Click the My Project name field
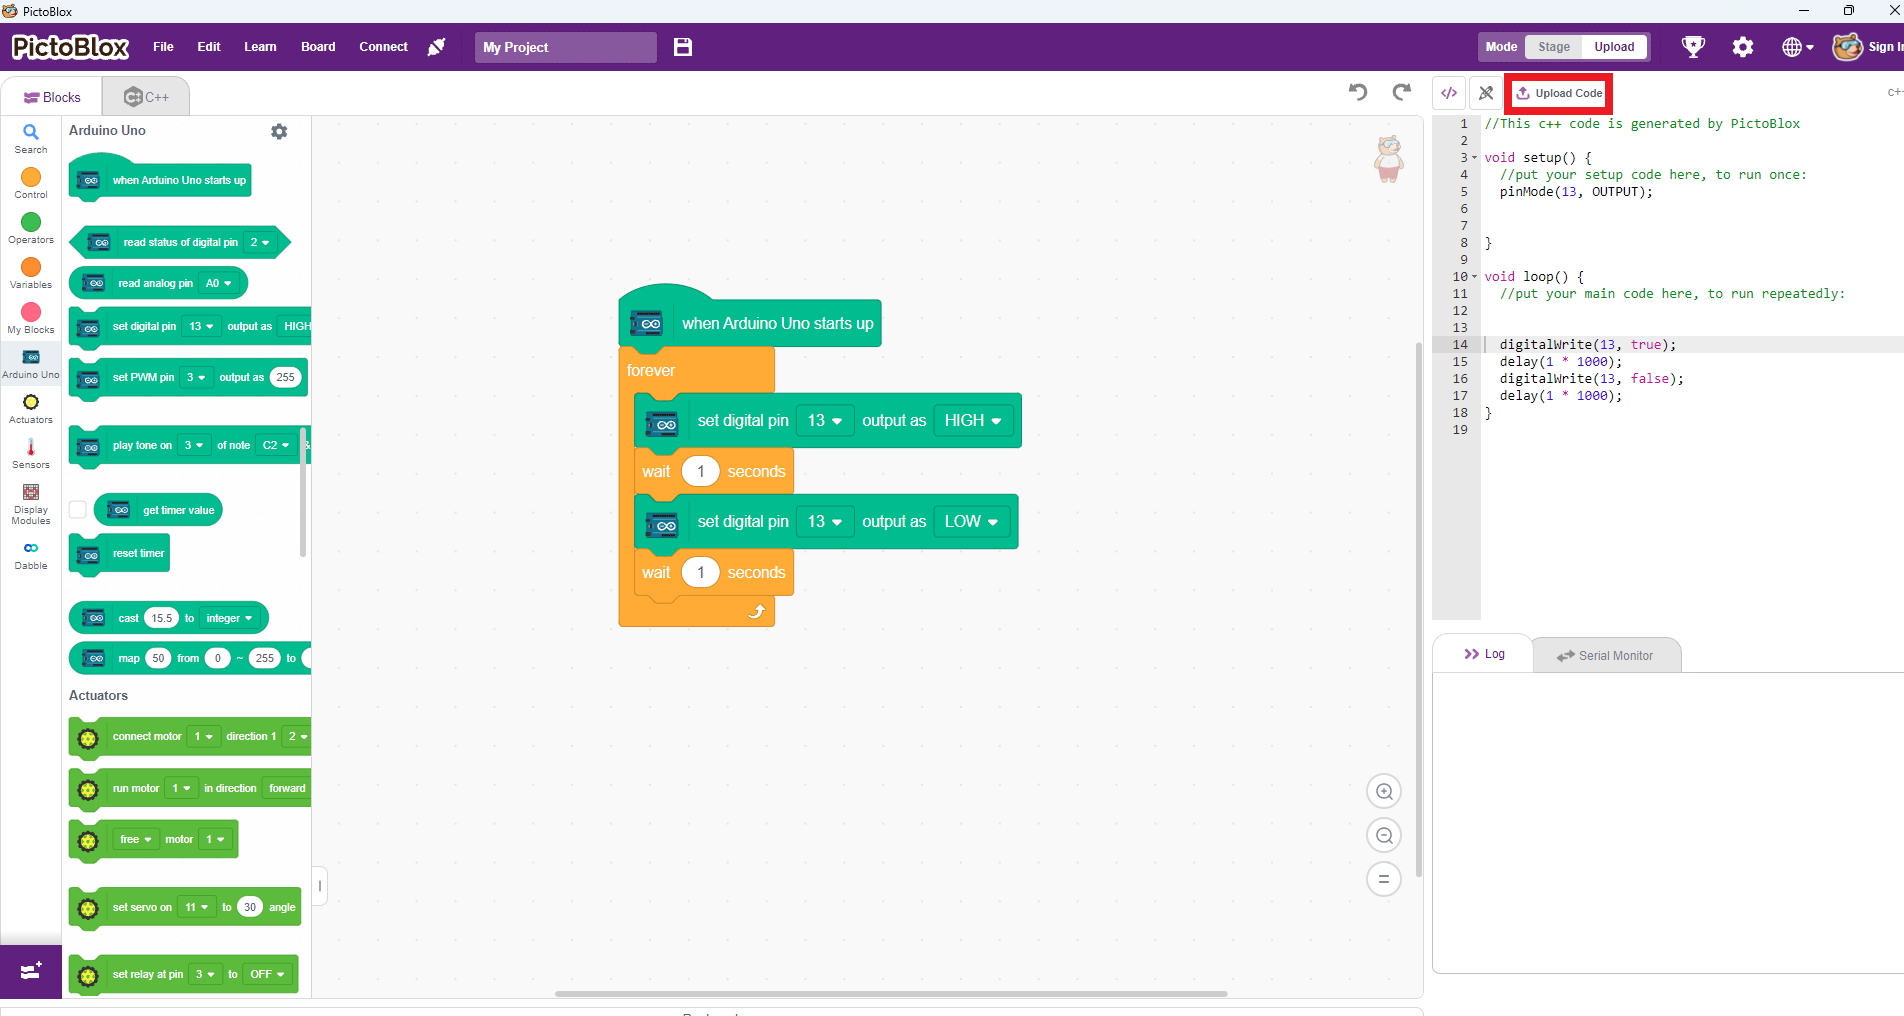The image size is (1904, 1016). (x=565, y=47)
